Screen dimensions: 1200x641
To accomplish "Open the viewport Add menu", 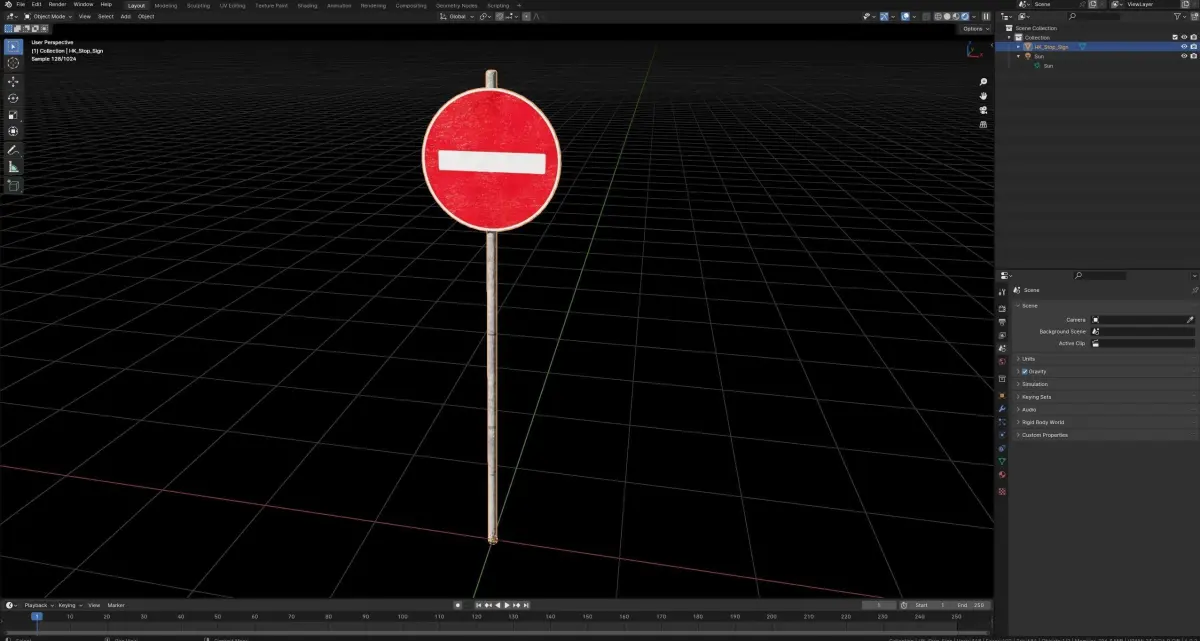I will point(125,16).
